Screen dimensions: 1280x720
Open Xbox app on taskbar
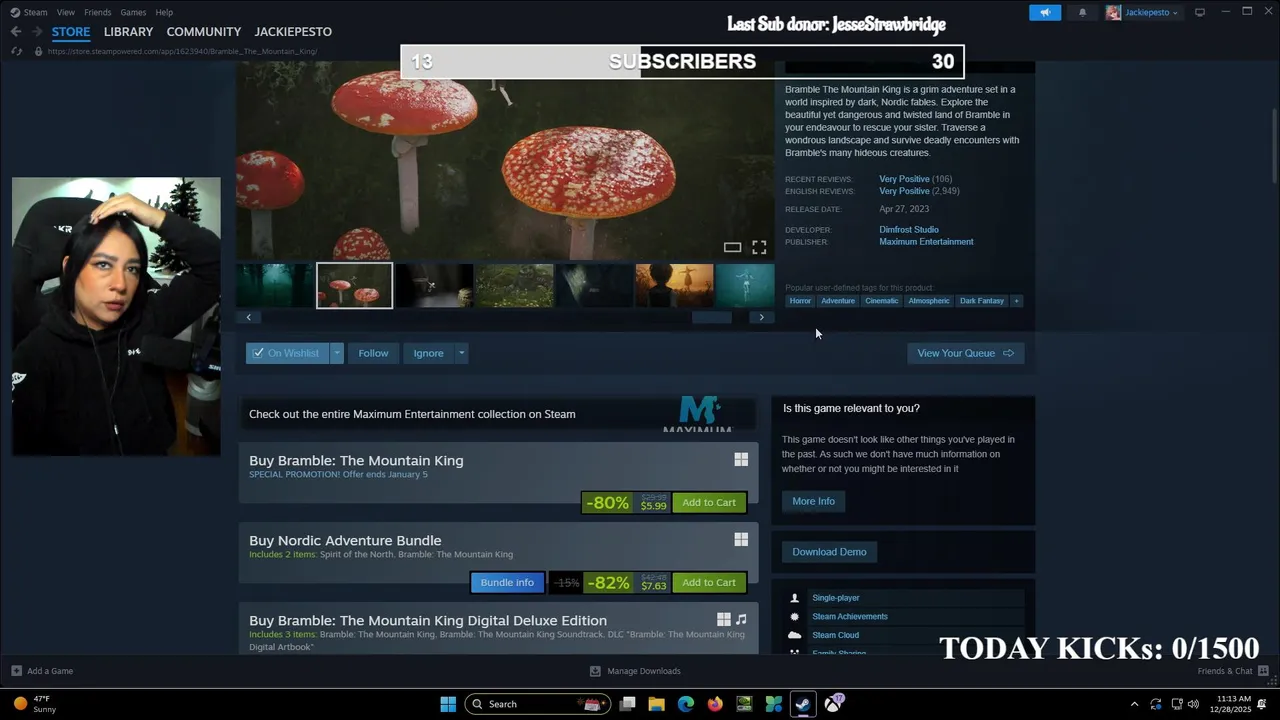tap(833, 704)
